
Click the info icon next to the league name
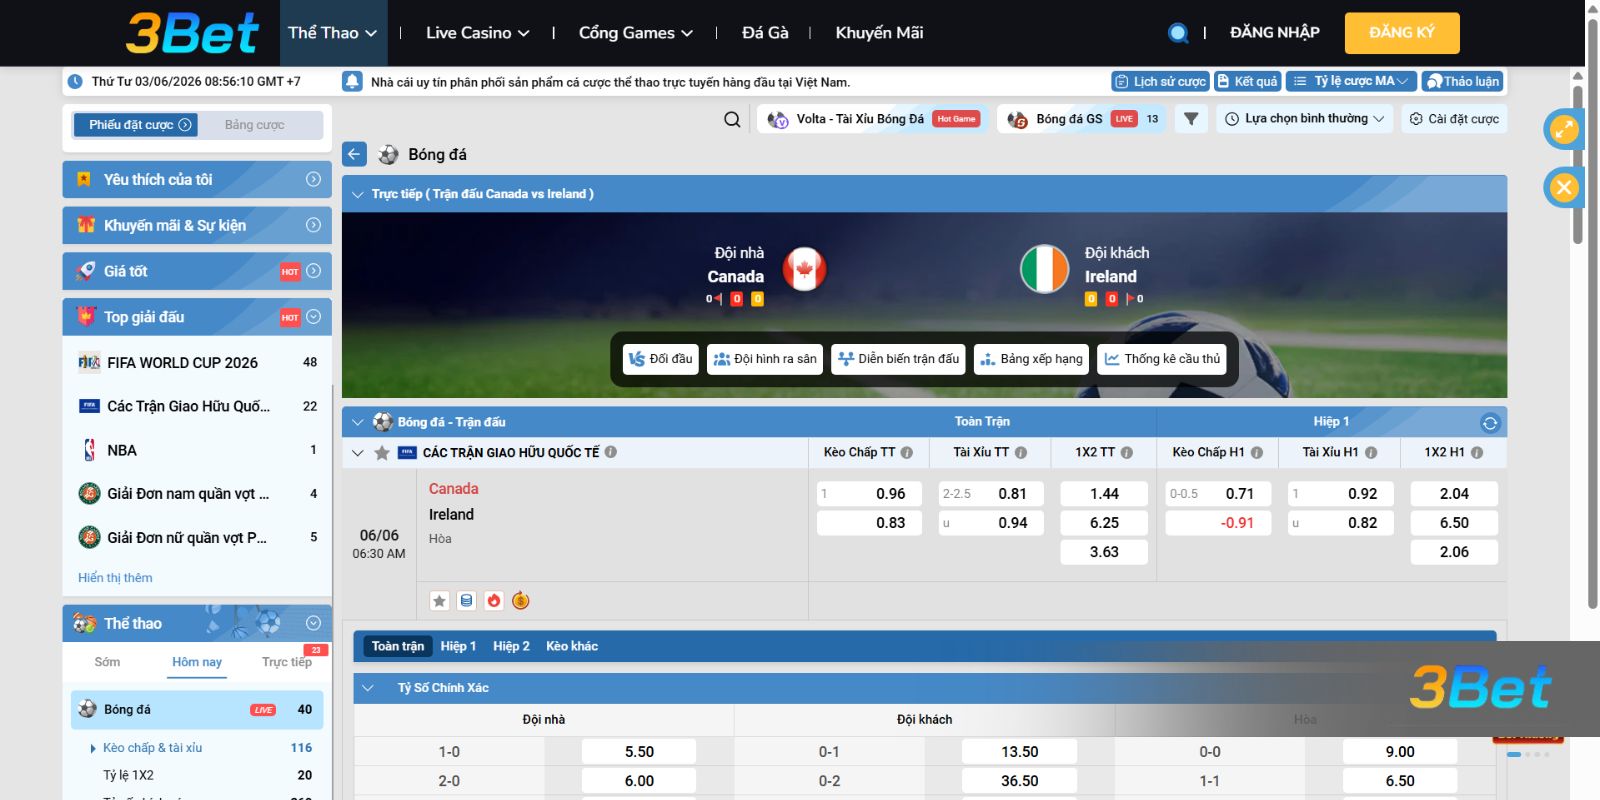pos(611,452)
